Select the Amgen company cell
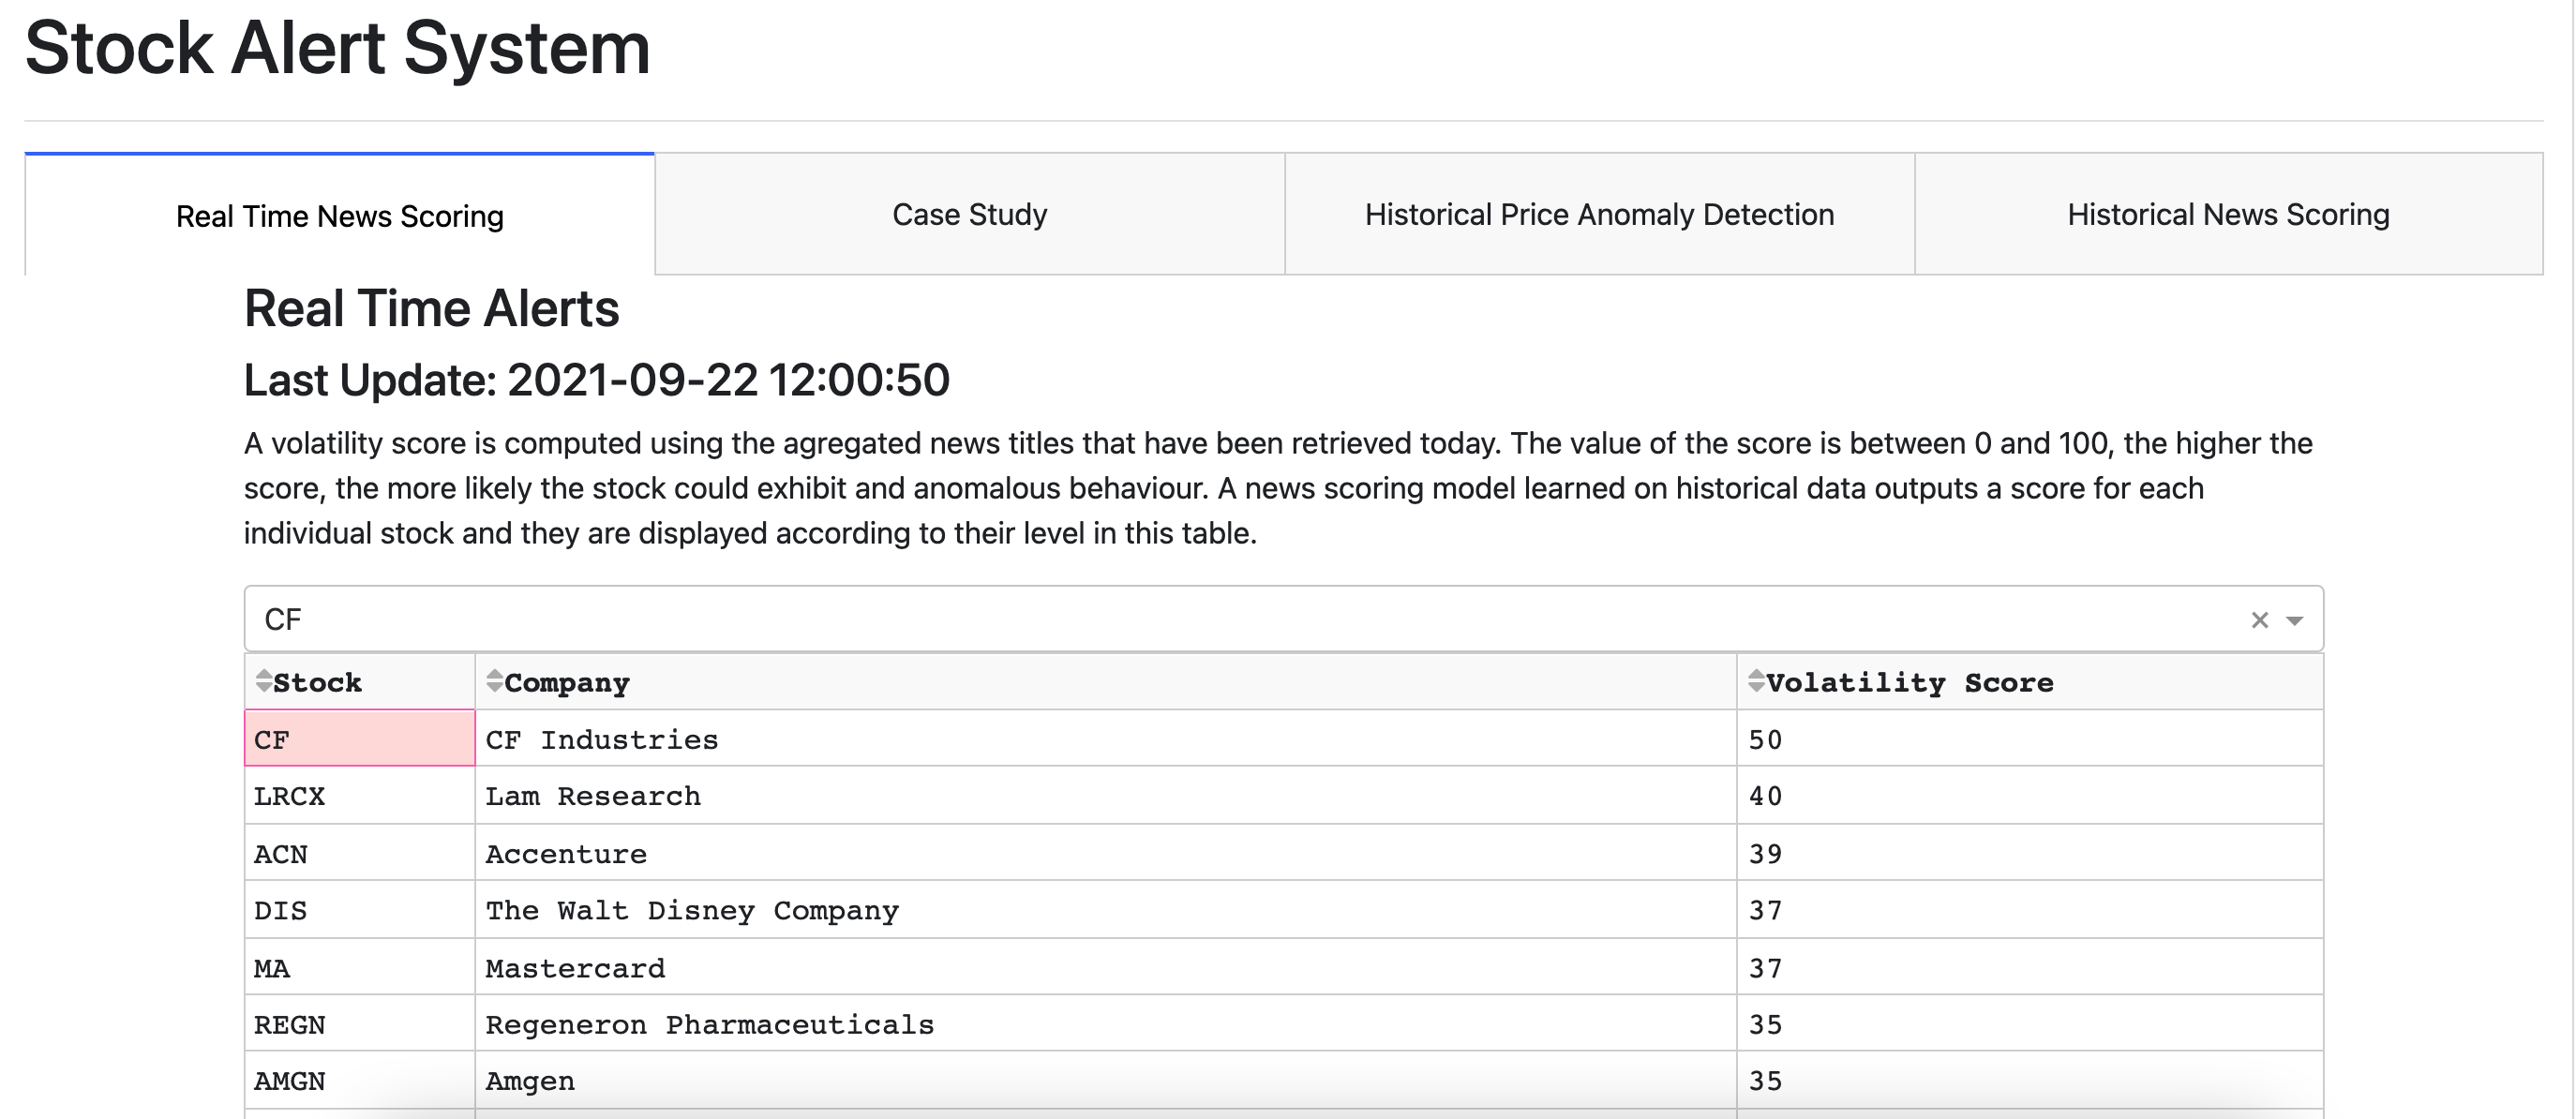The width and height of the screenshot is (2576, 1119). (x=1106, y=1080)
